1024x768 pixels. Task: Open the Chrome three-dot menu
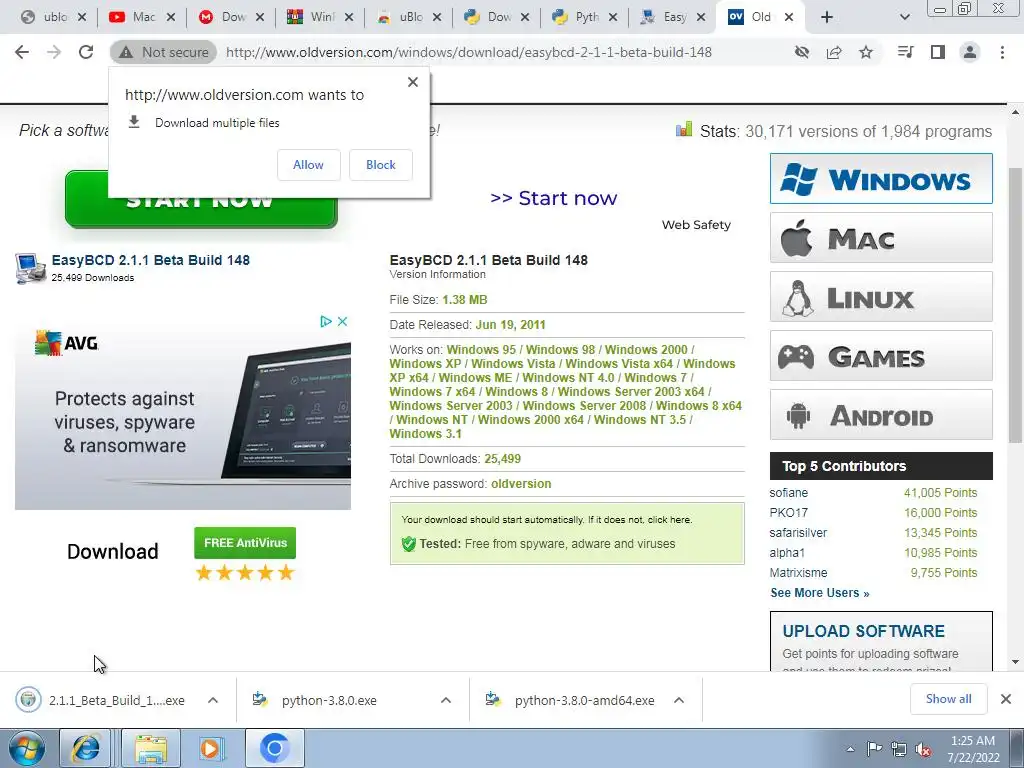click(1002, 52)
